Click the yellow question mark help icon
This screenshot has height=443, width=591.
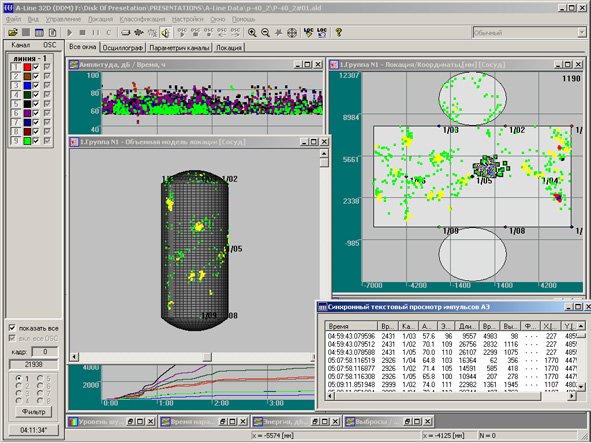click(338, 33)
